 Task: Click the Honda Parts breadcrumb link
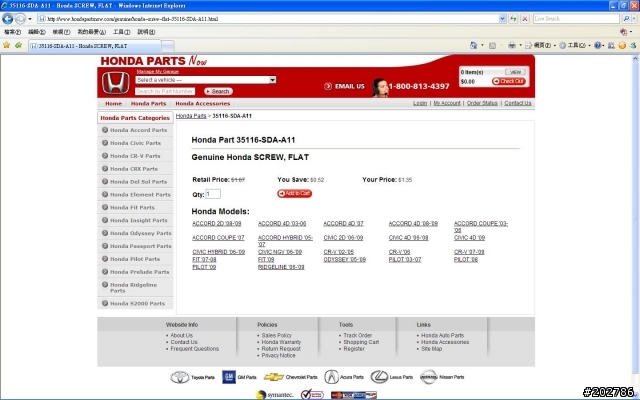(191, 116)
